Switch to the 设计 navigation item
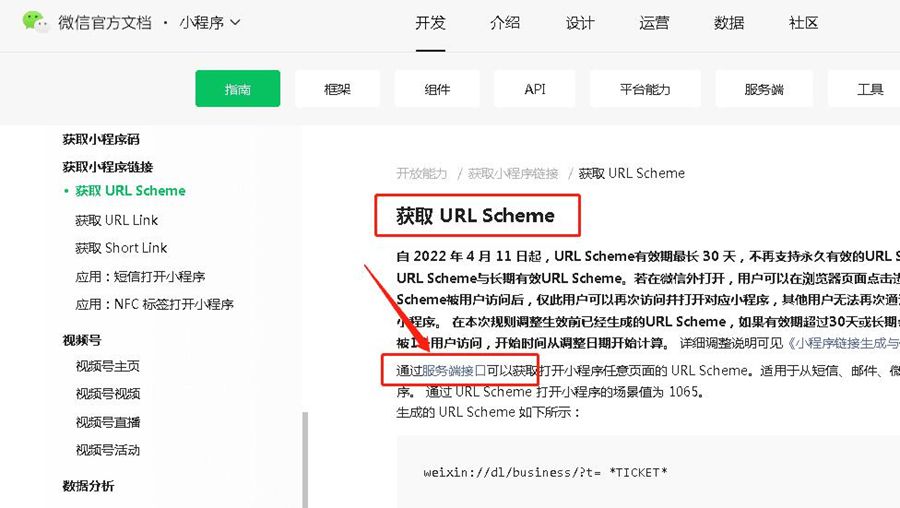 580,23
